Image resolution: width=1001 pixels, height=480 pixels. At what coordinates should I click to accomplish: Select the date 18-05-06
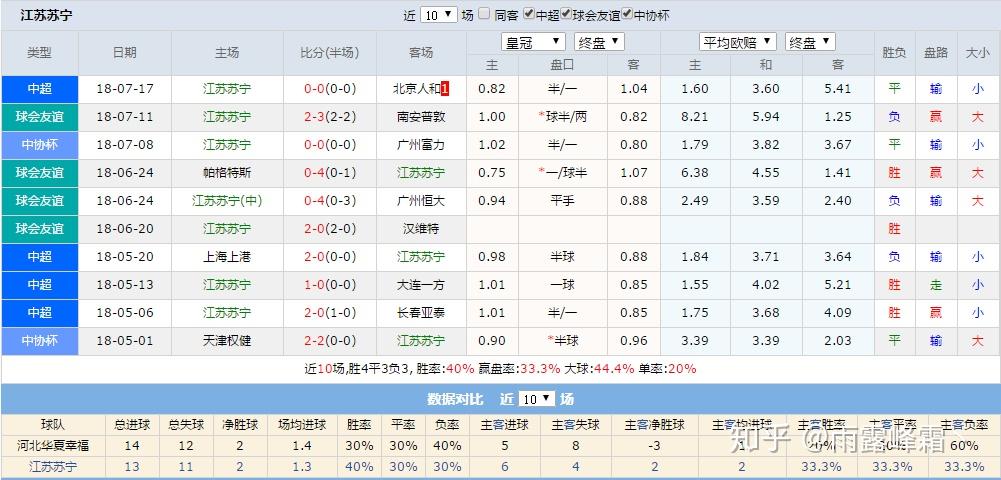coord(124,313)
